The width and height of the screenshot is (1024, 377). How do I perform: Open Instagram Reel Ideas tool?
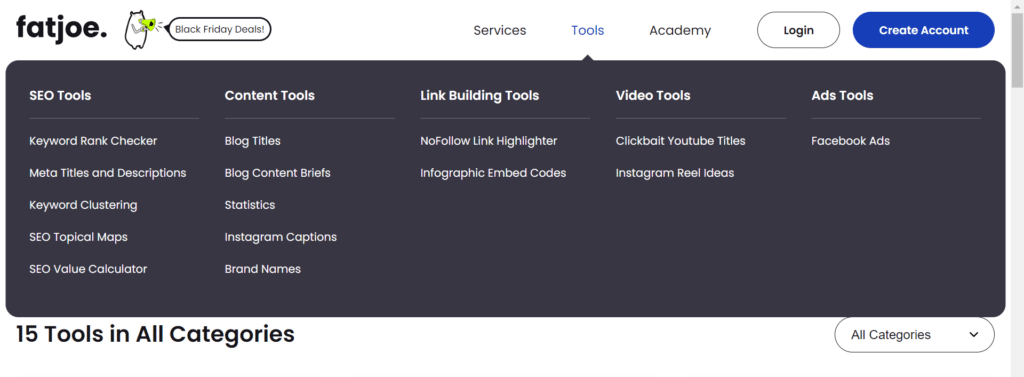point(675,173)
